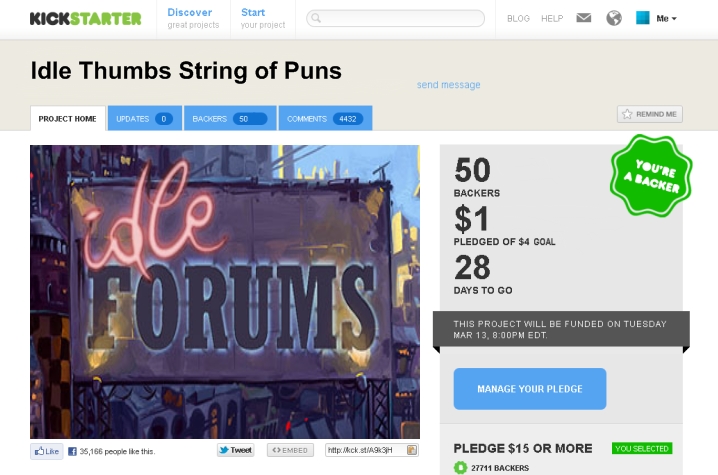The image size is (718, 475).
Task: Click the search magnifier icon
Action: [x=316, y=18]
